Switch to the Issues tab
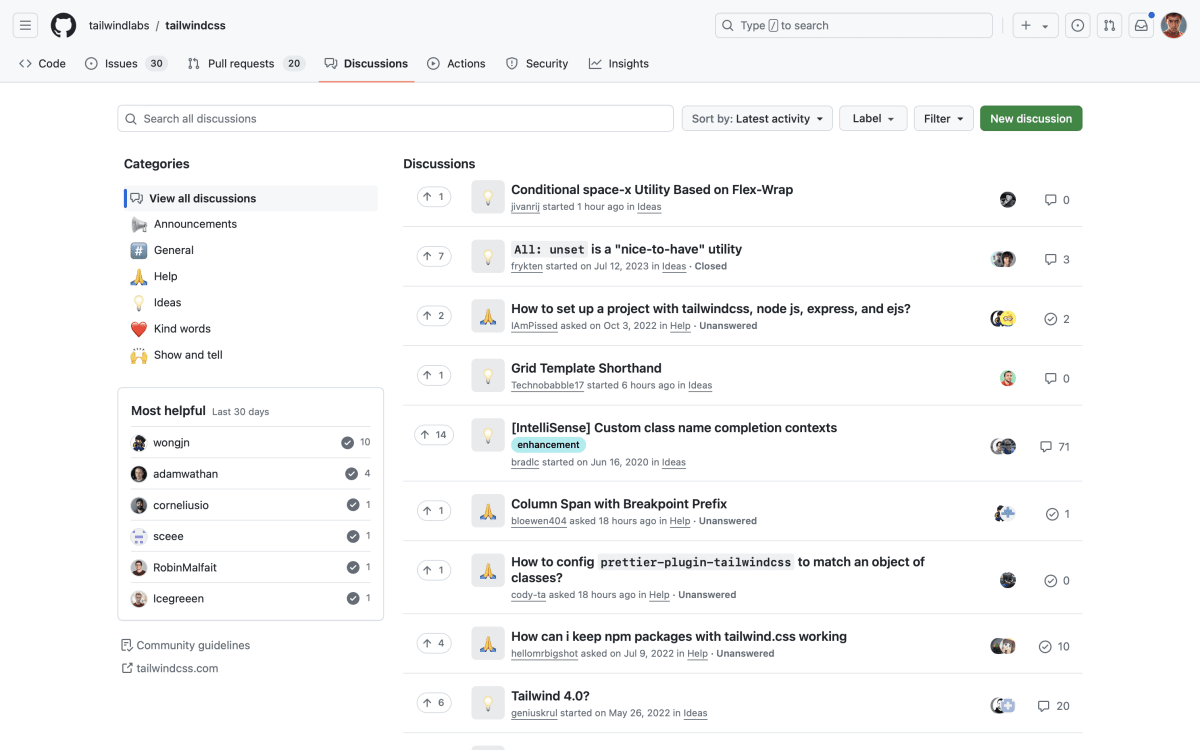The height and width of the screenshot is (750, 1200). (x=125, y=63)
